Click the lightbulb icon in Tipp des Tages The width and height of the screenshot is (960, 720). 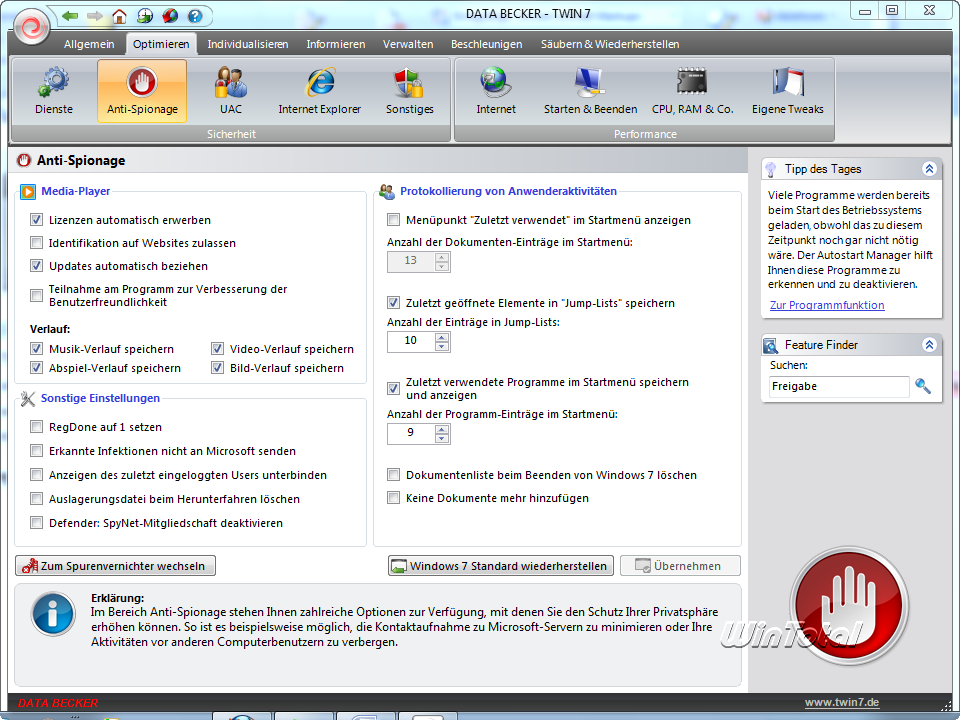point(771,169)
